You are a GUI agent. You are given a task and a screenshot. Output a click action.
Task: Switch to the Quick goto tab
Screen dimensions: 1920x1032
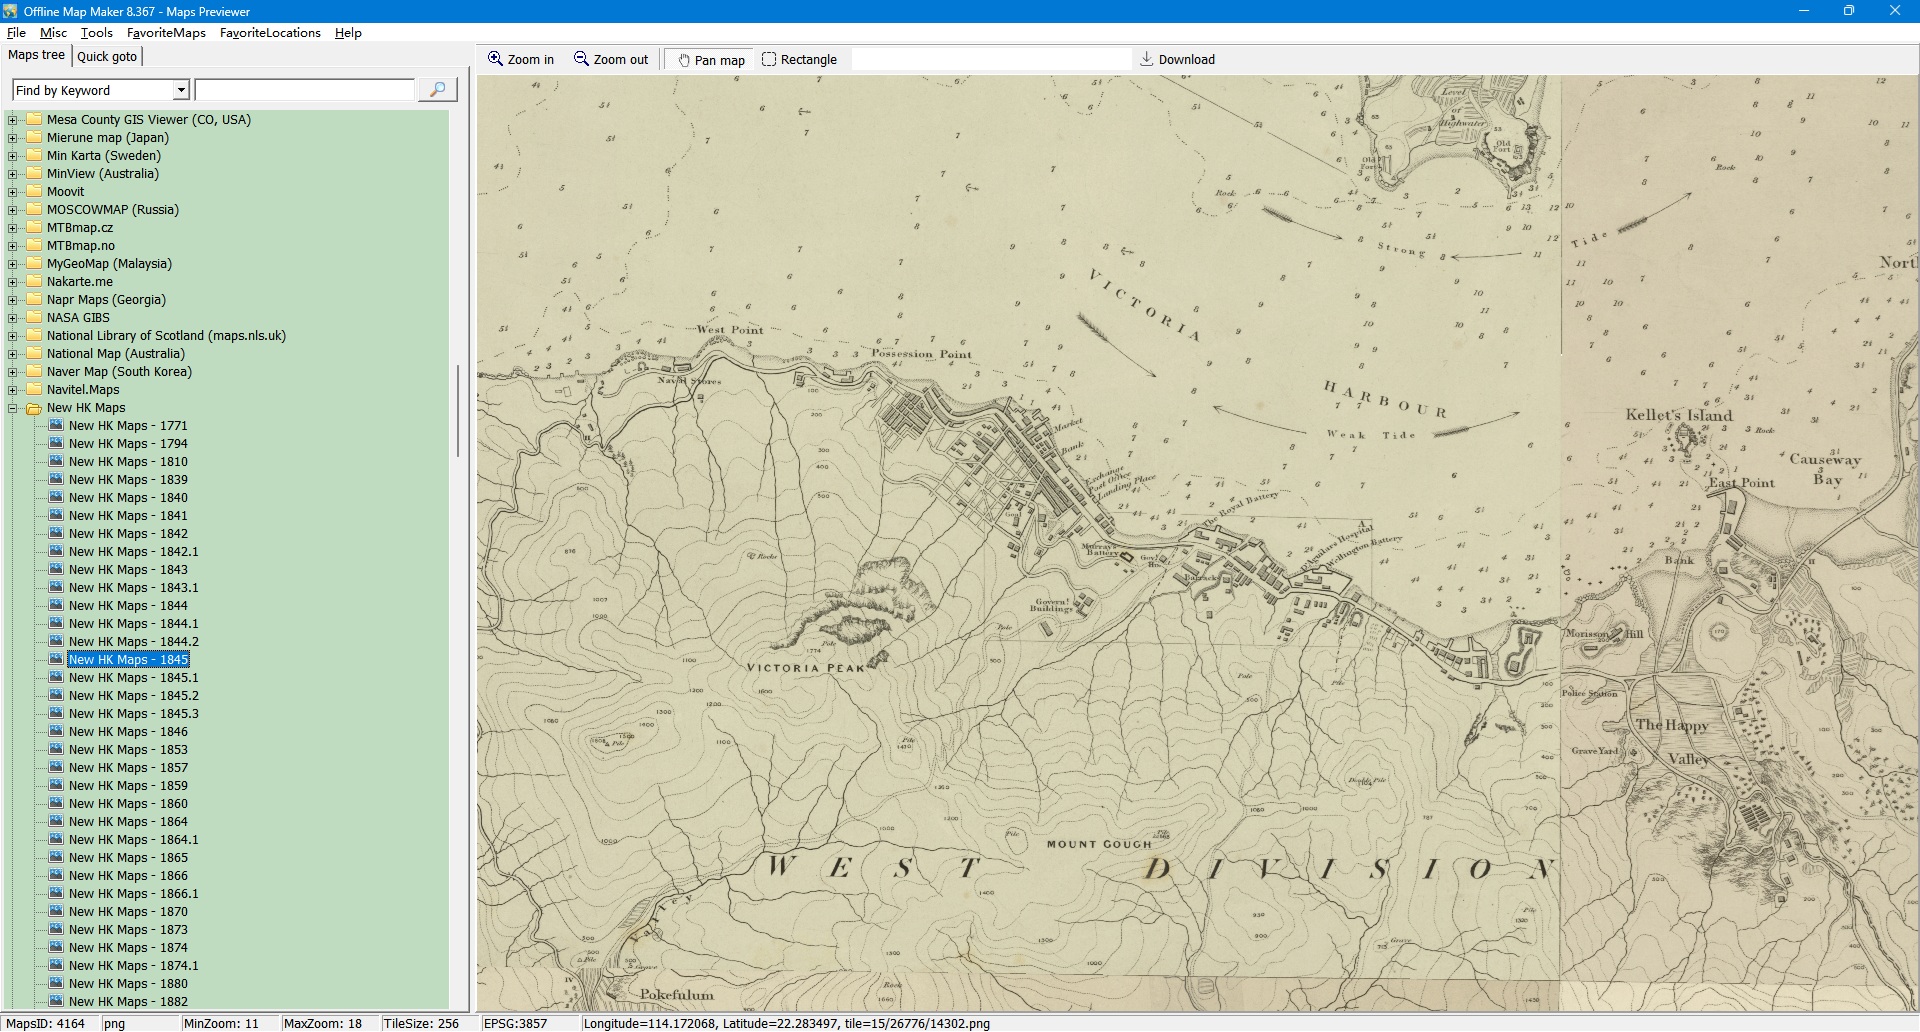click(107, 56)
